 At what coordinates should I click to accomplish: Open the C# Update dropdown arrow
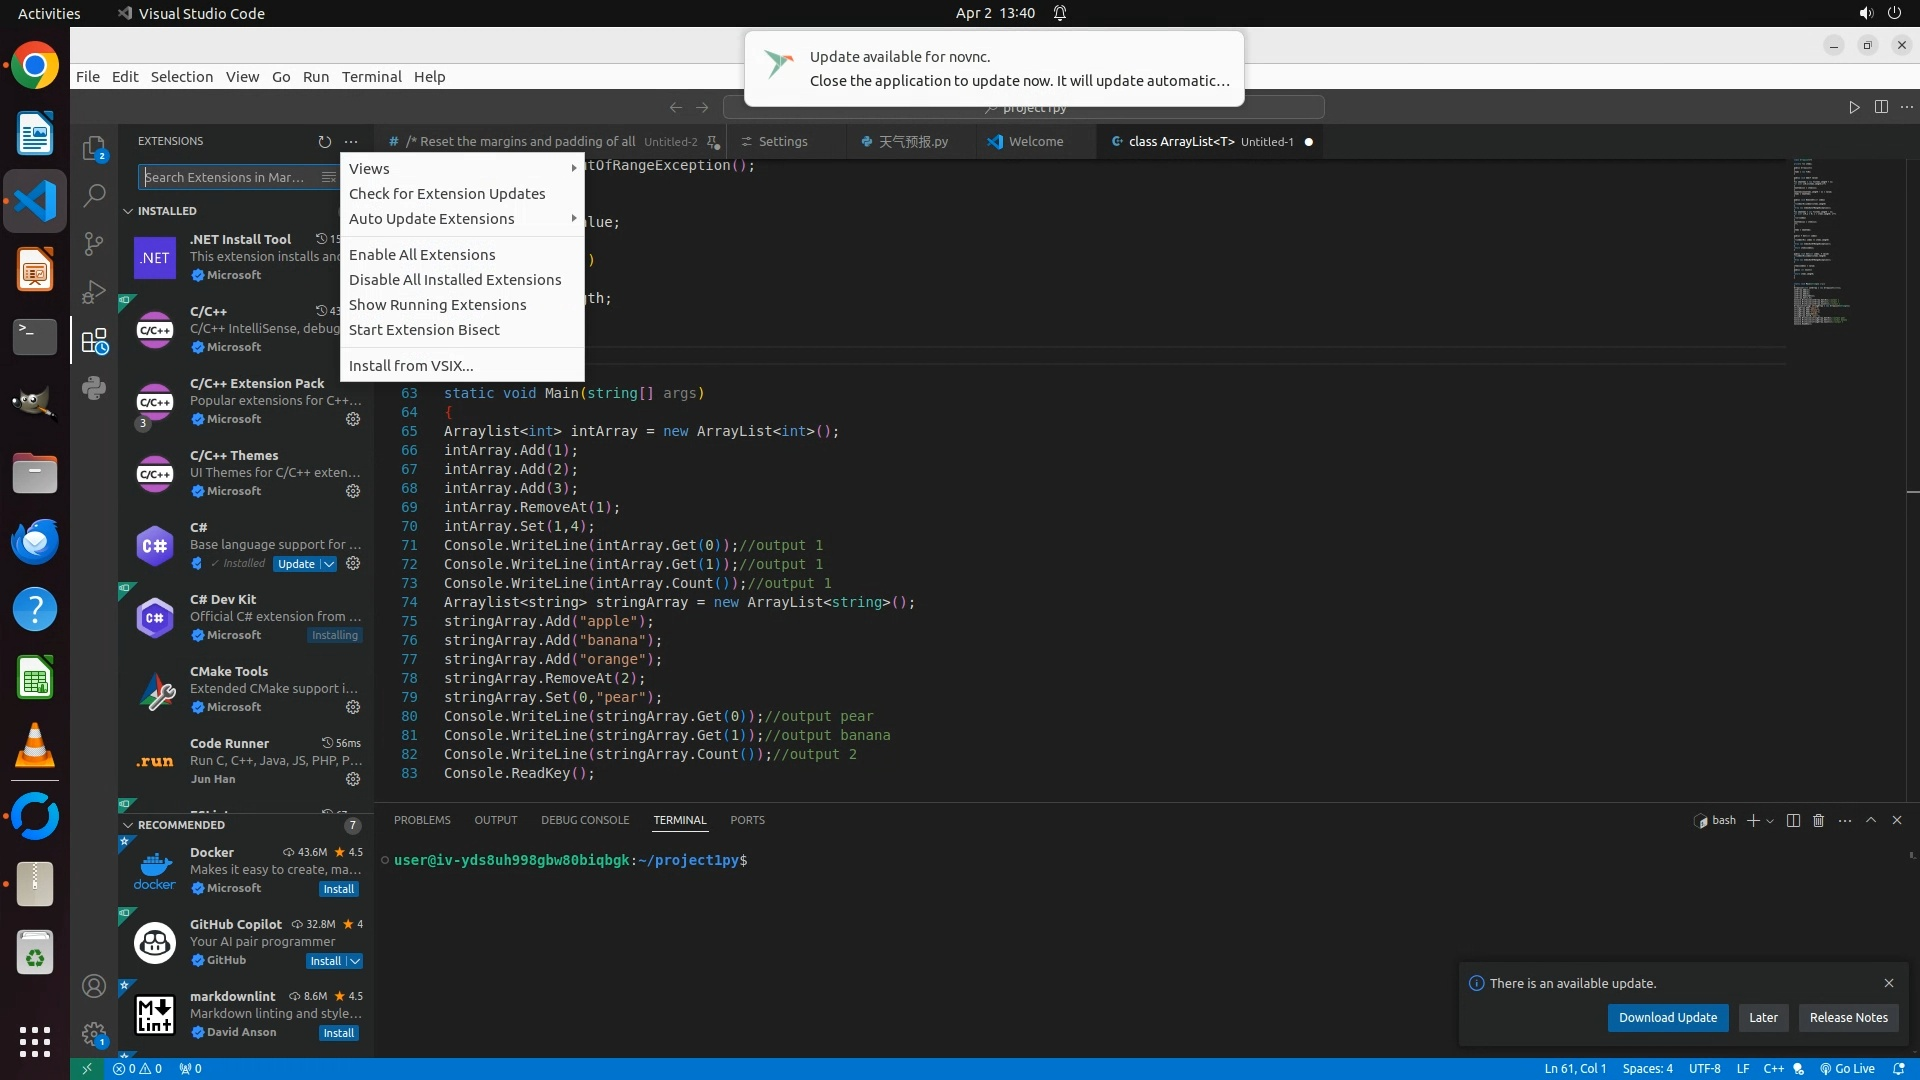pyautogui.click(x=328, y=564)
